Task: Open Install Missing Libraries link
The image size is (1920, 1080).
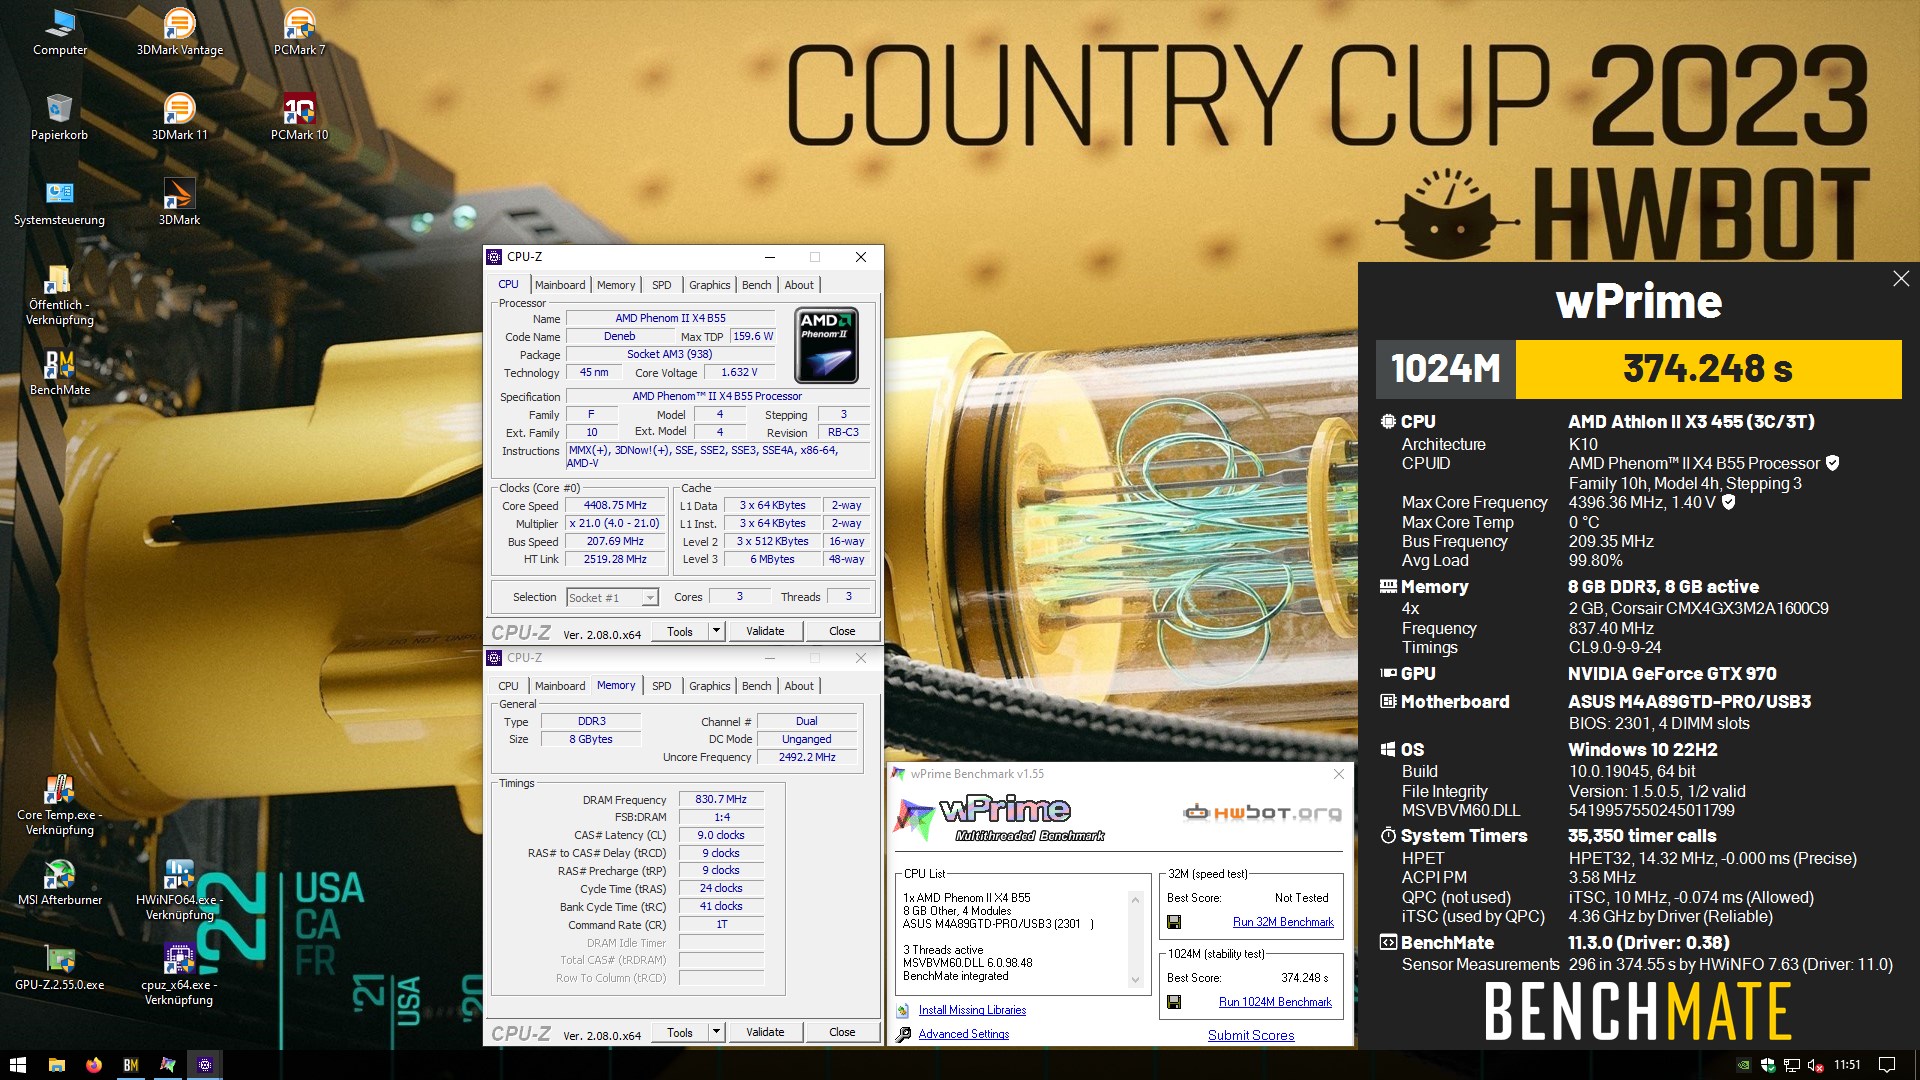Action: [972, 1010]
